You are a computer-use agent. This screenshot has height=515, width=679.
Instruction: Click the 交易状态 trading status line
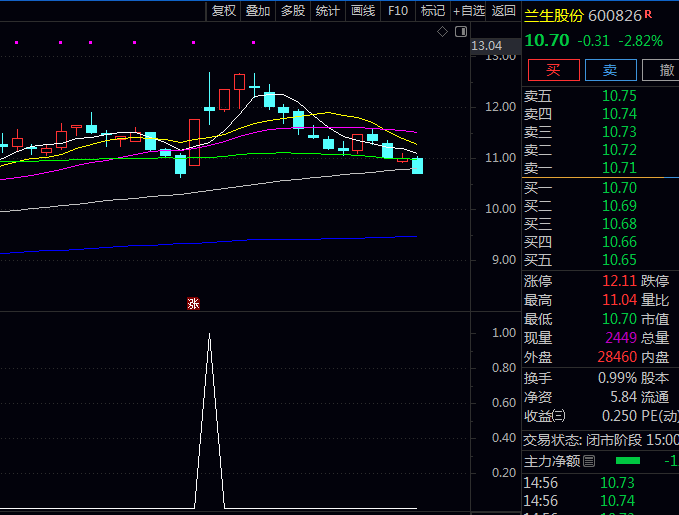(x=601, y=441)
